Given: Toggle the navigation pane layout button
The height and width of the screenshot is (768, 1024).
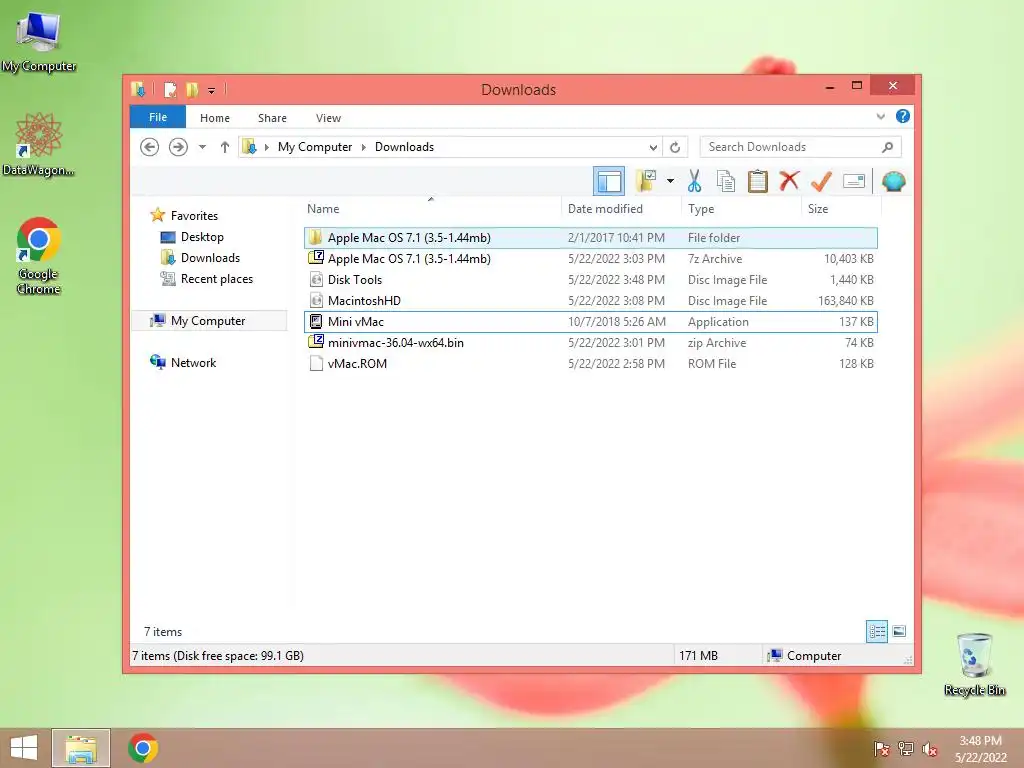Looking at the screenshot, I should point(609,182).
